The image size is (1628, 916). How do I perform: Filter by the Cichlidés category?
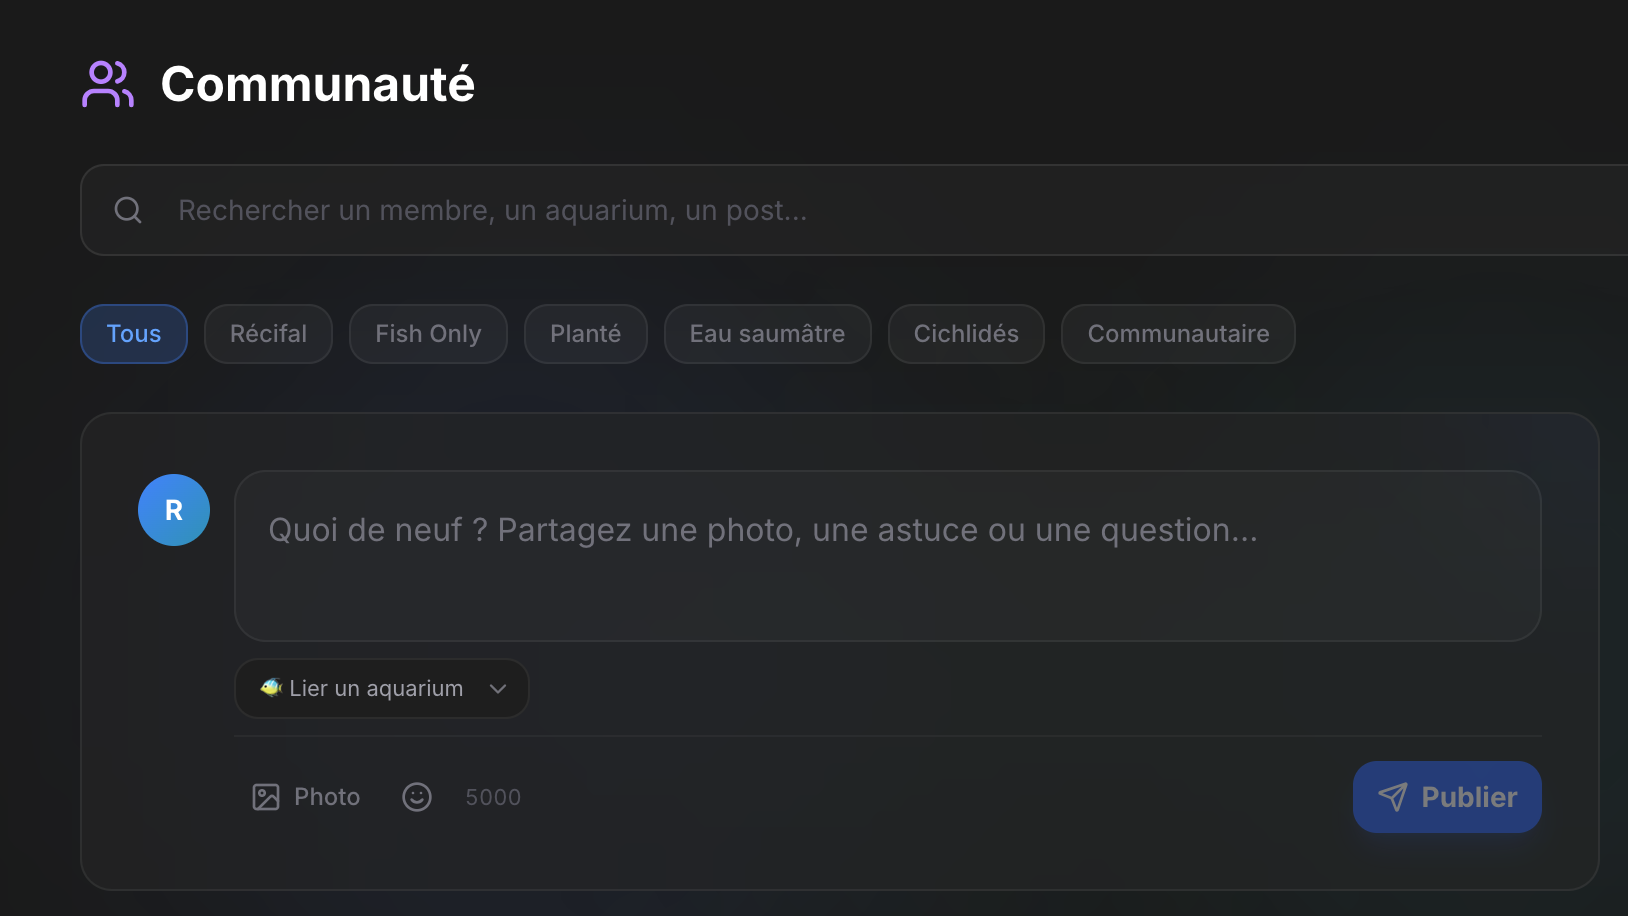click(966, 334)
